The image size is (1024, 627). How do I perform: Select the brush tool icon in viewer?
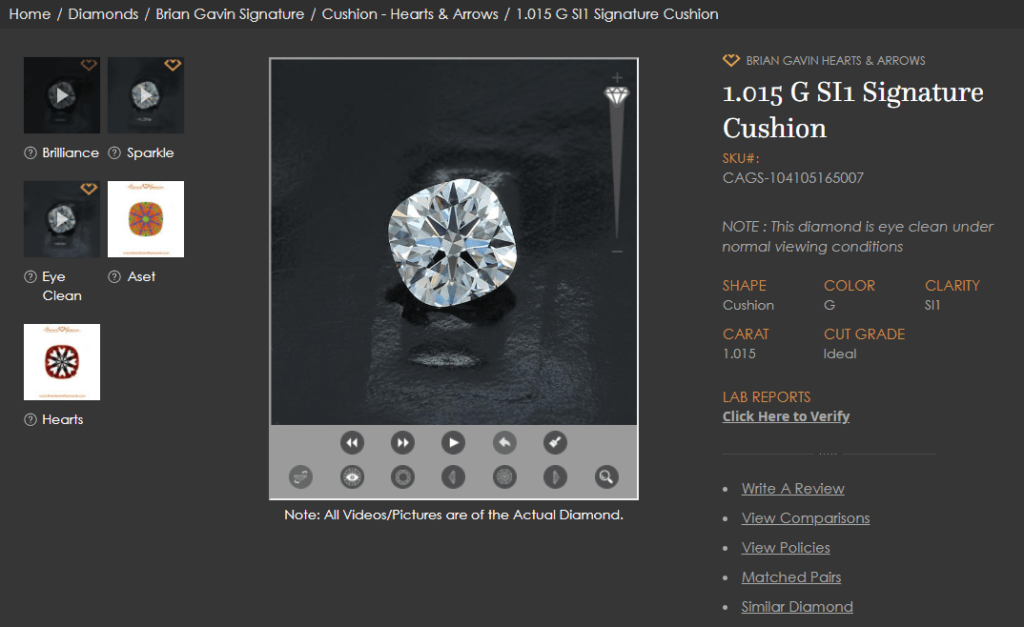click(555, 443)
